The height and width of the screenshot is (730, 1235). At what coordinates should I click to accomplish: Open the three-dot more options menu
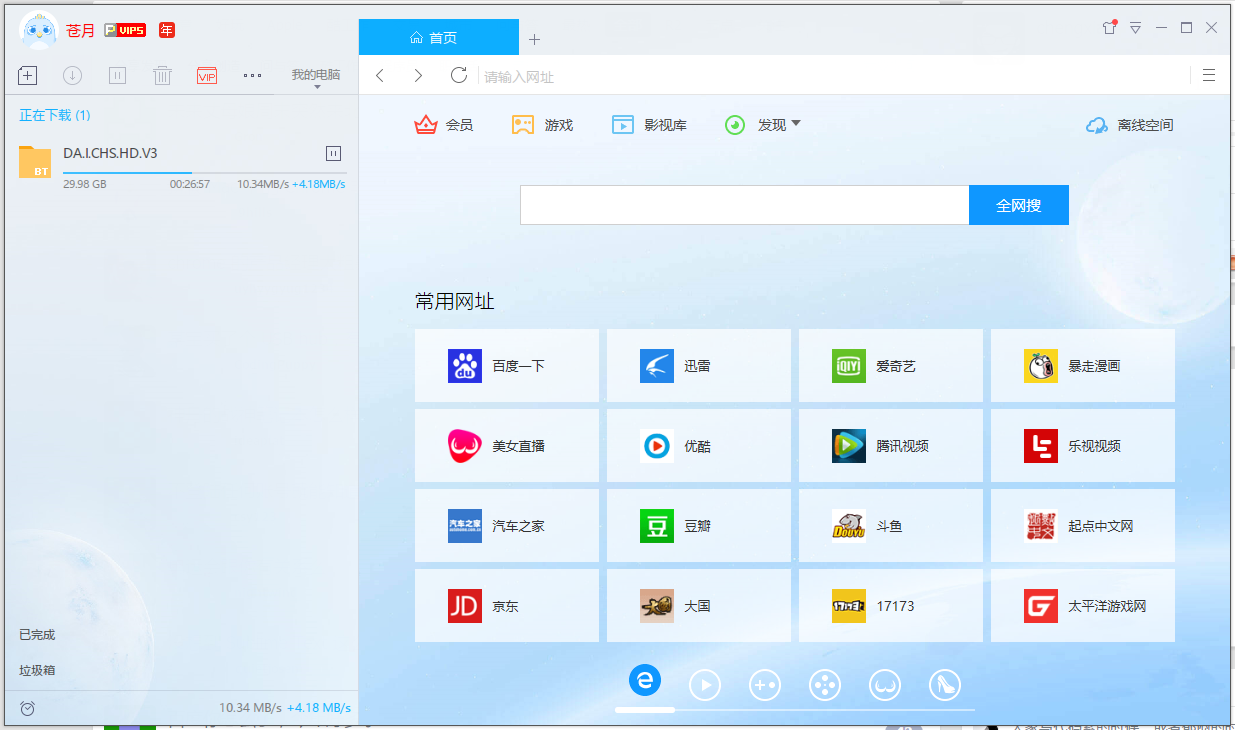click(252, 75)
